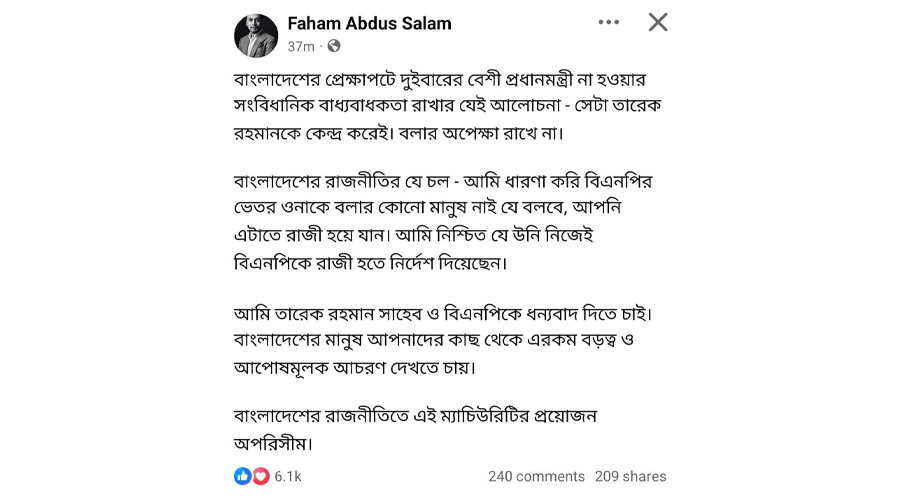View the 6.1k reactions list
Screen dimensions: 900x500
pos(288,476)
